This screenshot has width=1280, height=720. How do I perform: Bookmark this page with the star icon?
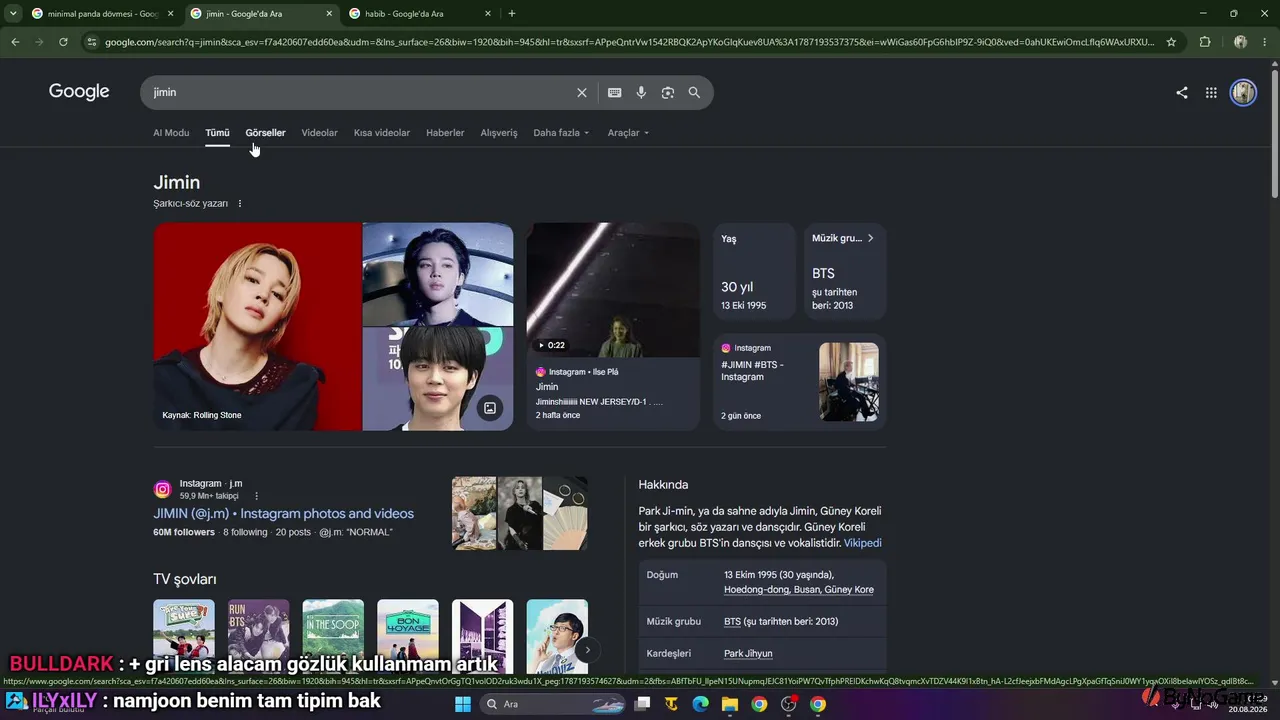pyautogui.click(x=1172, y=42)
